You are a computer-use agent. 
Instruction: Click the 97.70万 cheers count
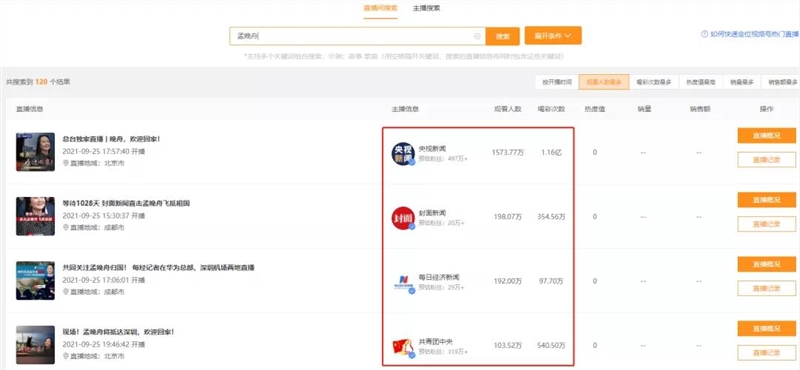coord(552,281)
